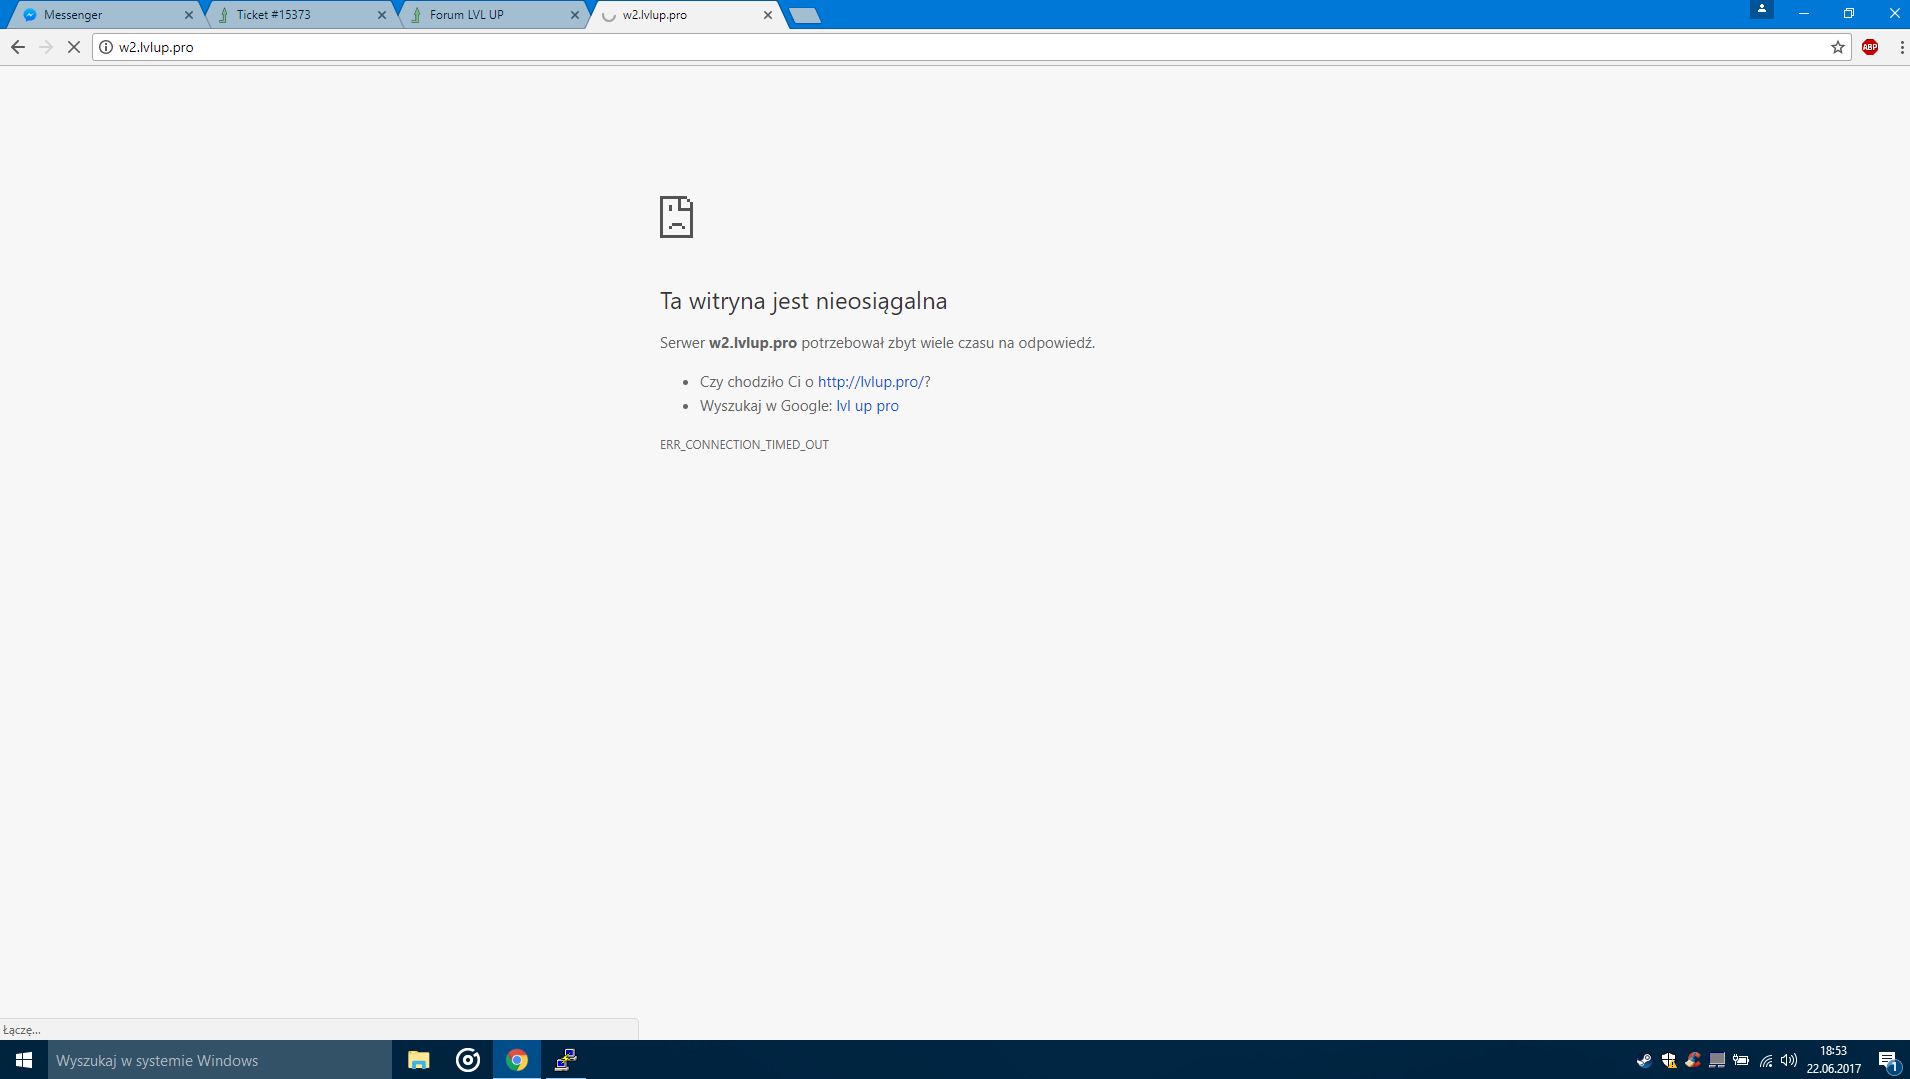Close the Messenger tab
Viewport: 1910px width, 1079px height.
[189, 15]
